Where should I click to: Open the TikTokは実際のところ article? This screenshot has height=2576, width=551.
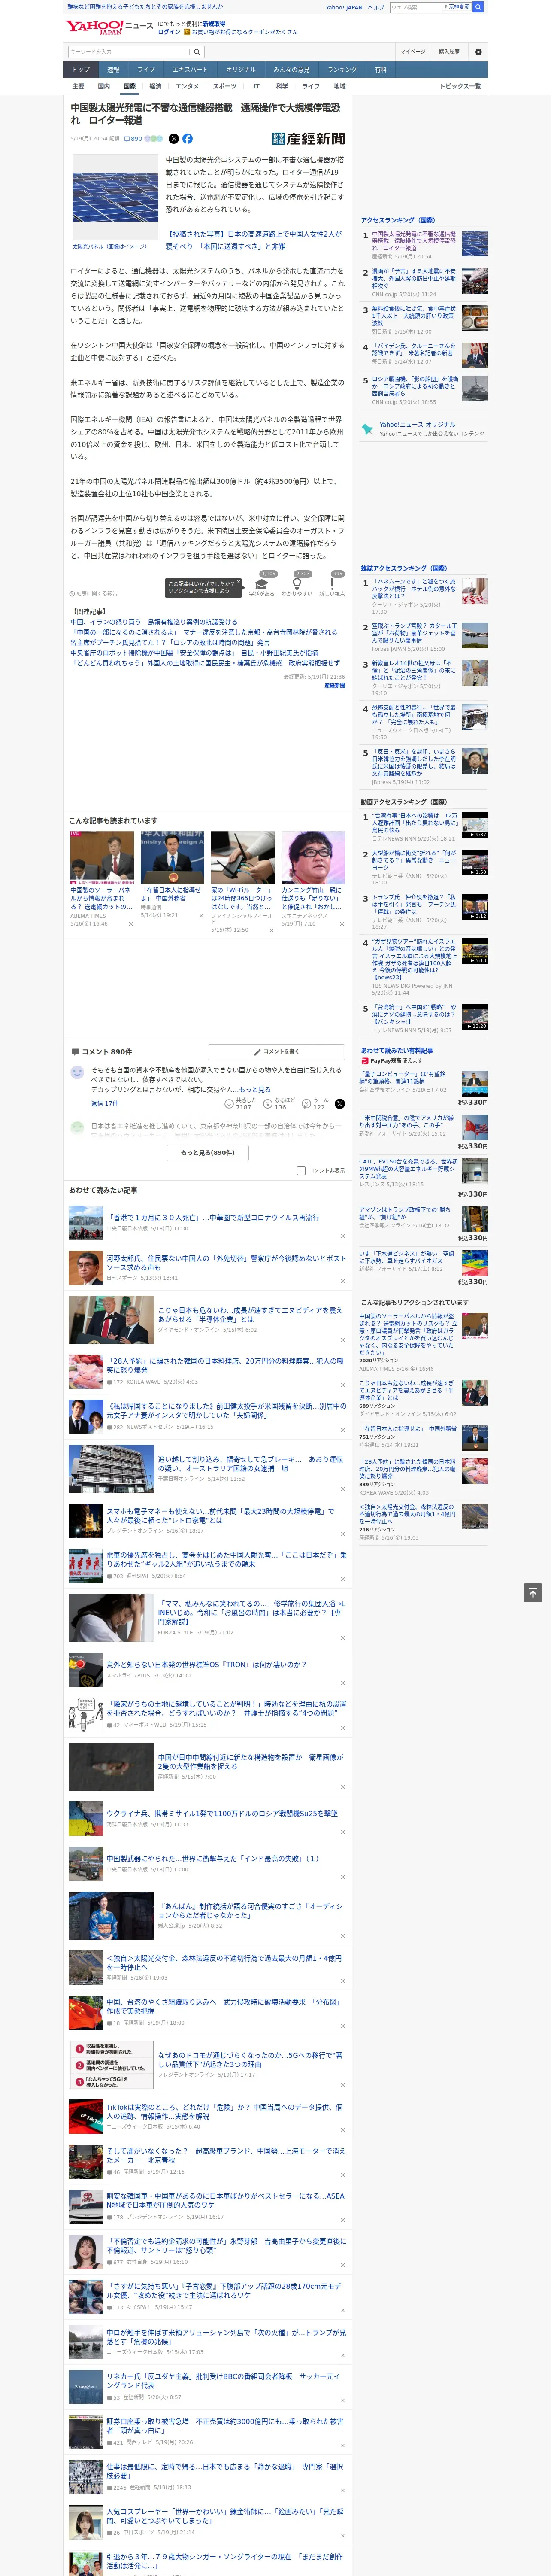[224, 2111]
